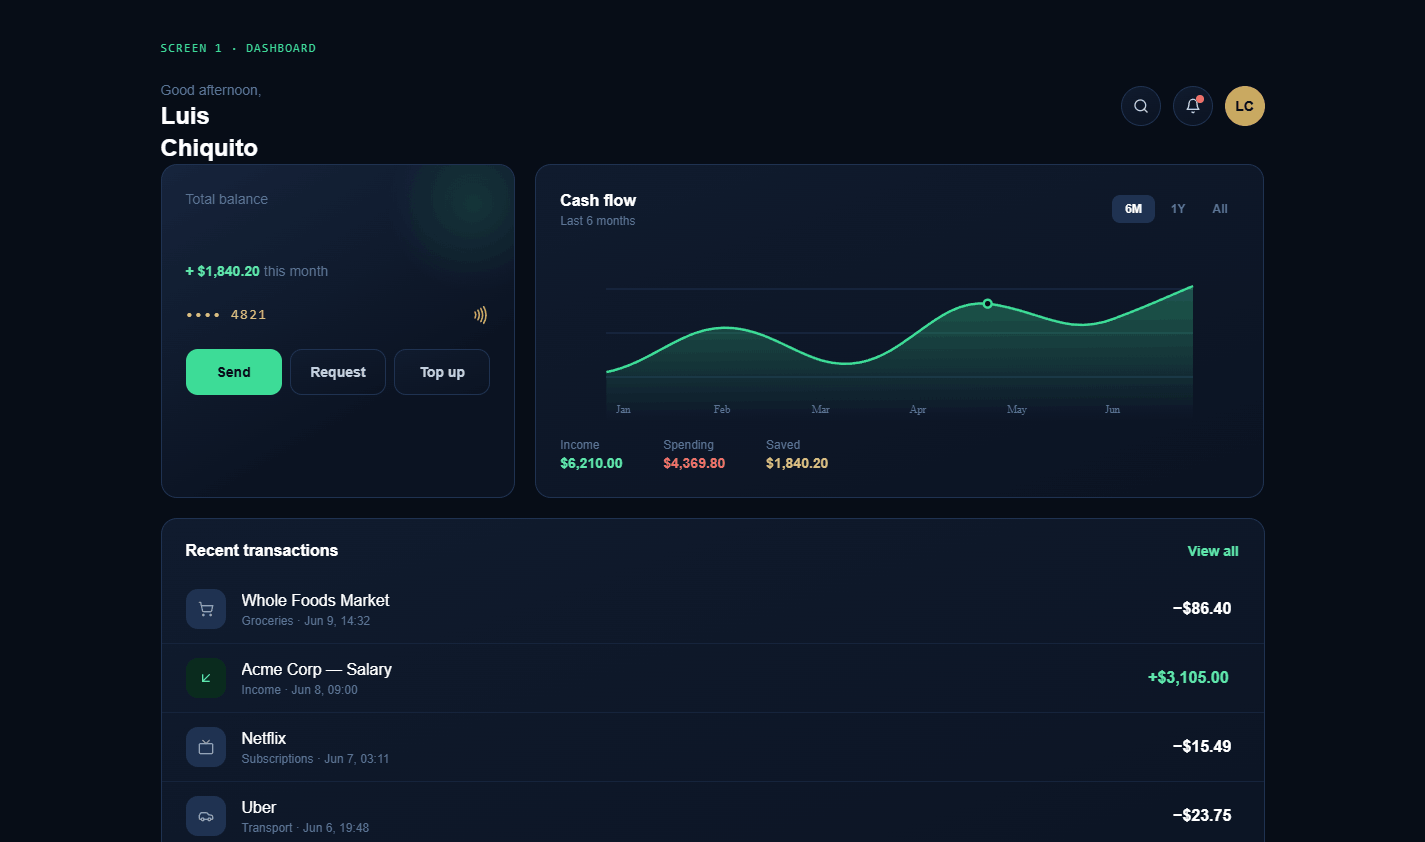
Task: Click Subscriptions · Jun 7, 03:11 detail
Action: pyautogui.click(x=315, y=759)
